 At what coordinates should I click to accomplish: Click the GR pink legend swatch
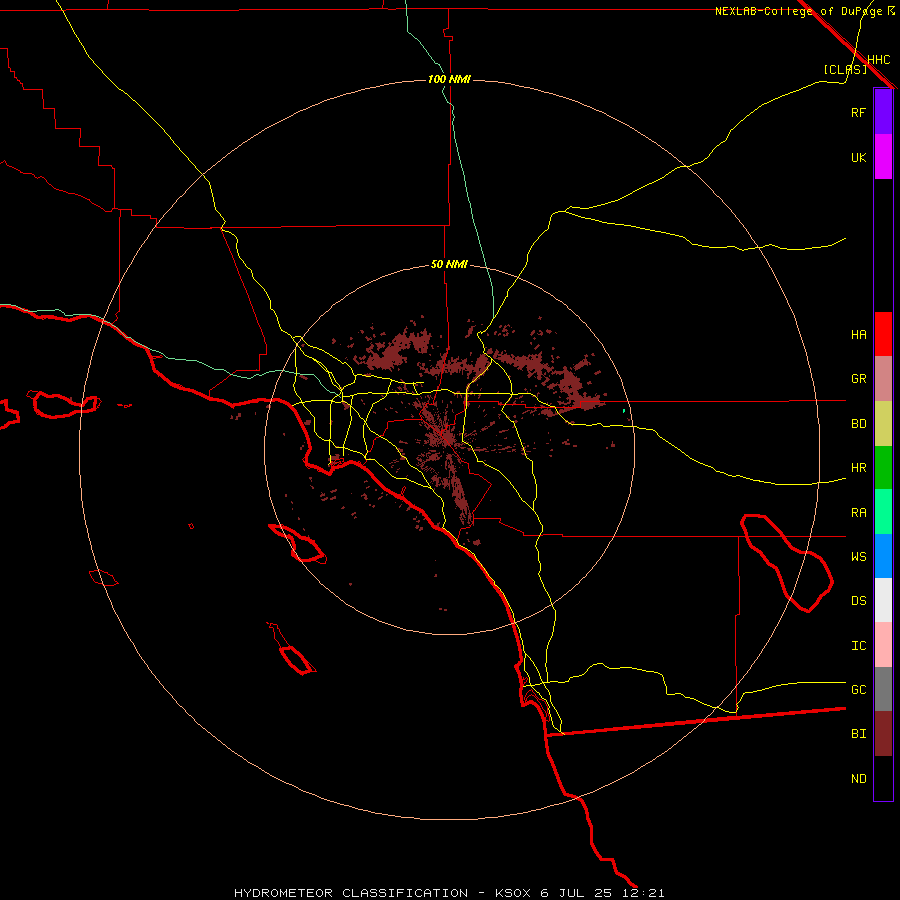883,379
